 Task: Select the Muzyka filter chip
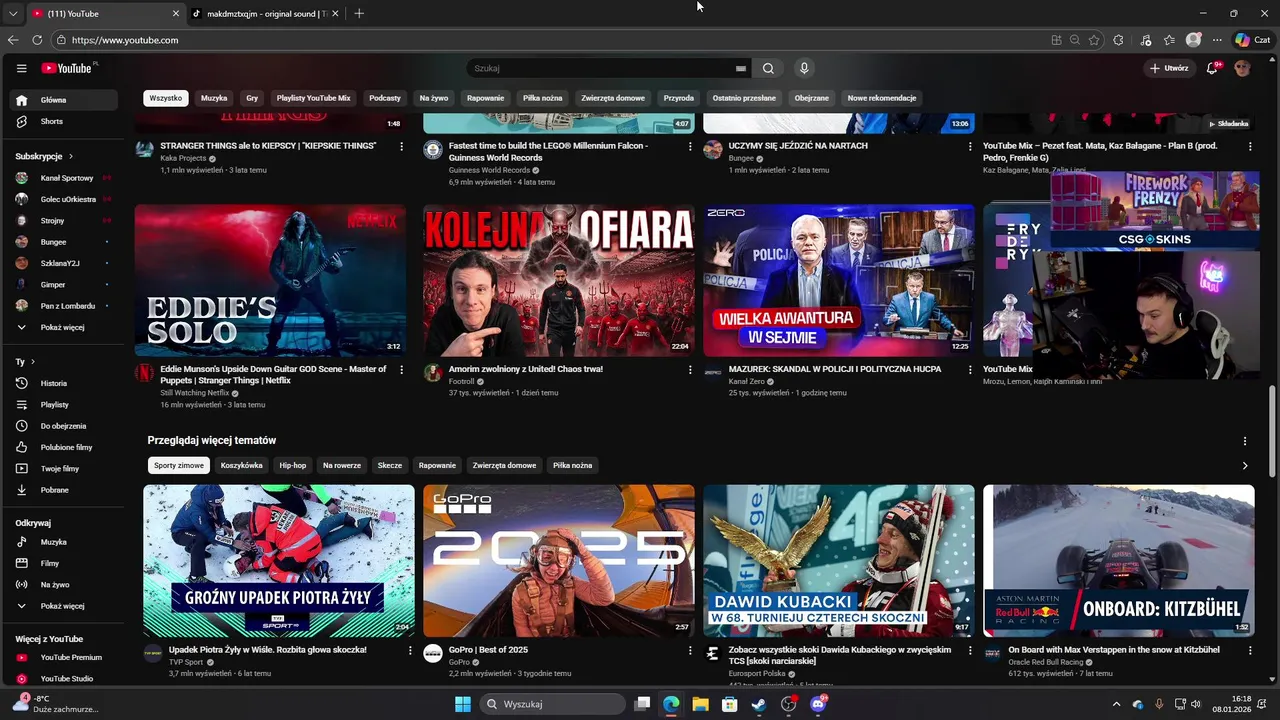214,98
